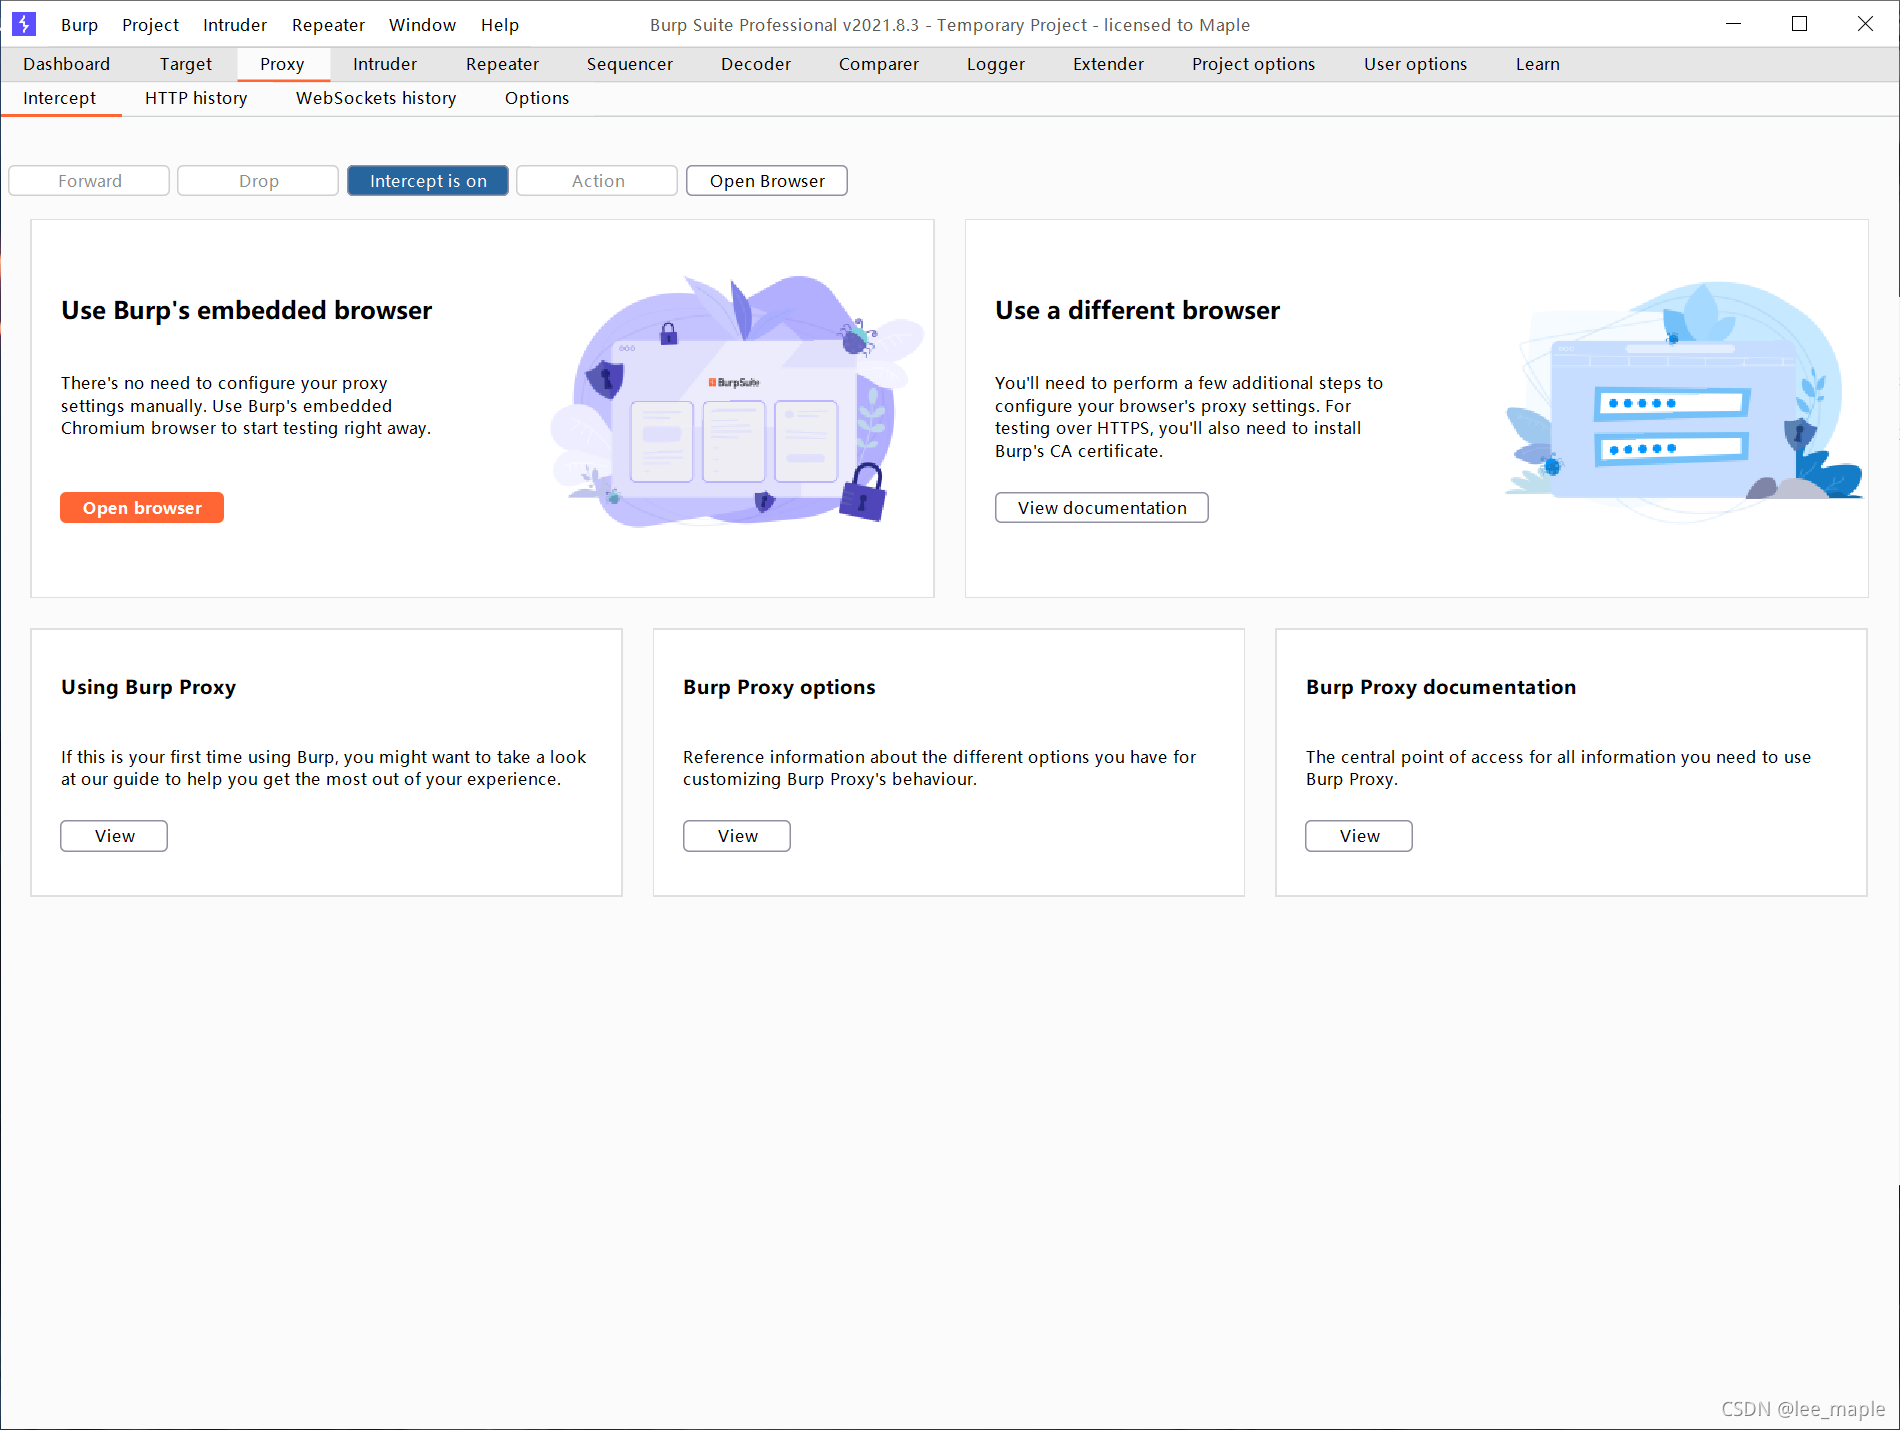Image resolution: width=1900 pixels, height=1430 pixels.
Task: Select the Proxy tab
Action: [282, 64]
